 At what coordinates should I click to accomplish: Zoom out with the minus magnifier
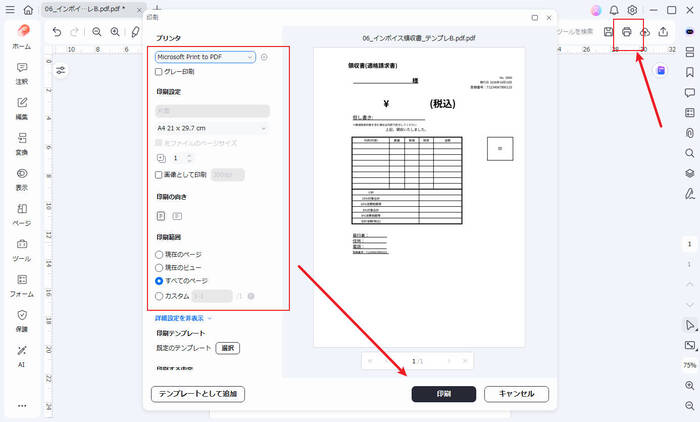tap(96, 32)
